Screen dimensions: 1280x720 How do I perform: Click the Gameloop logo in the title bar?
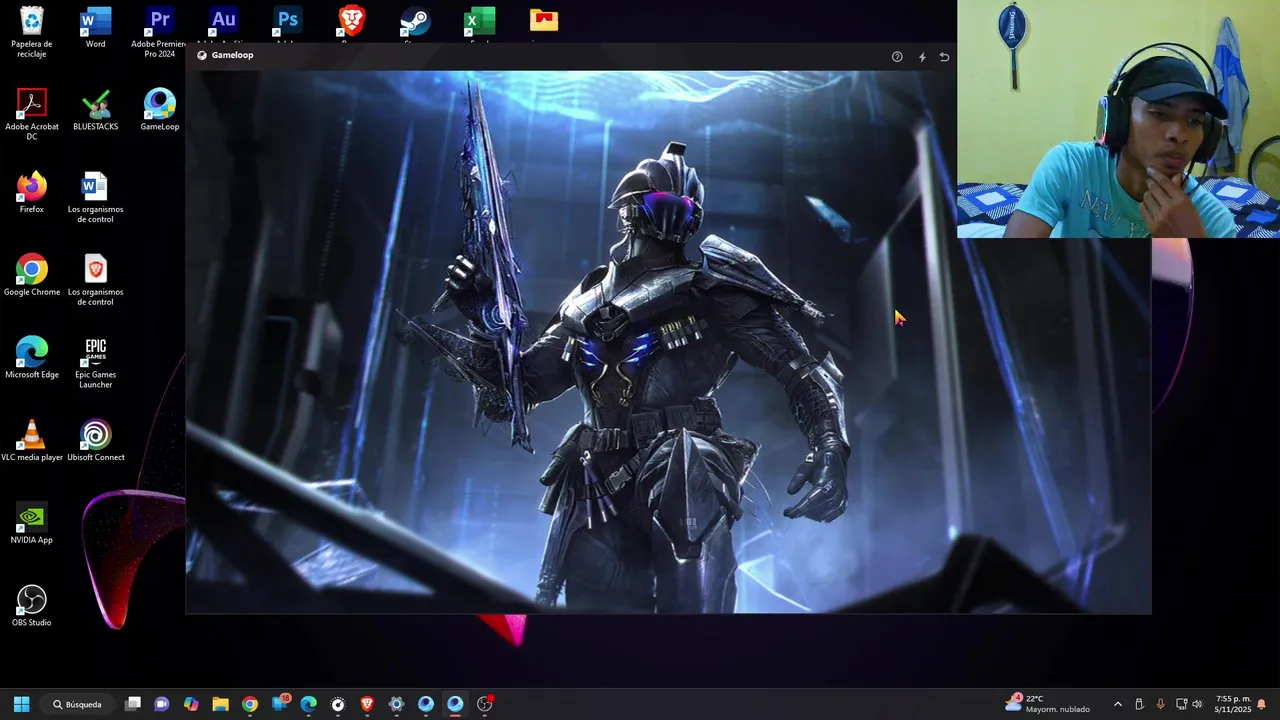click(202, 55)
